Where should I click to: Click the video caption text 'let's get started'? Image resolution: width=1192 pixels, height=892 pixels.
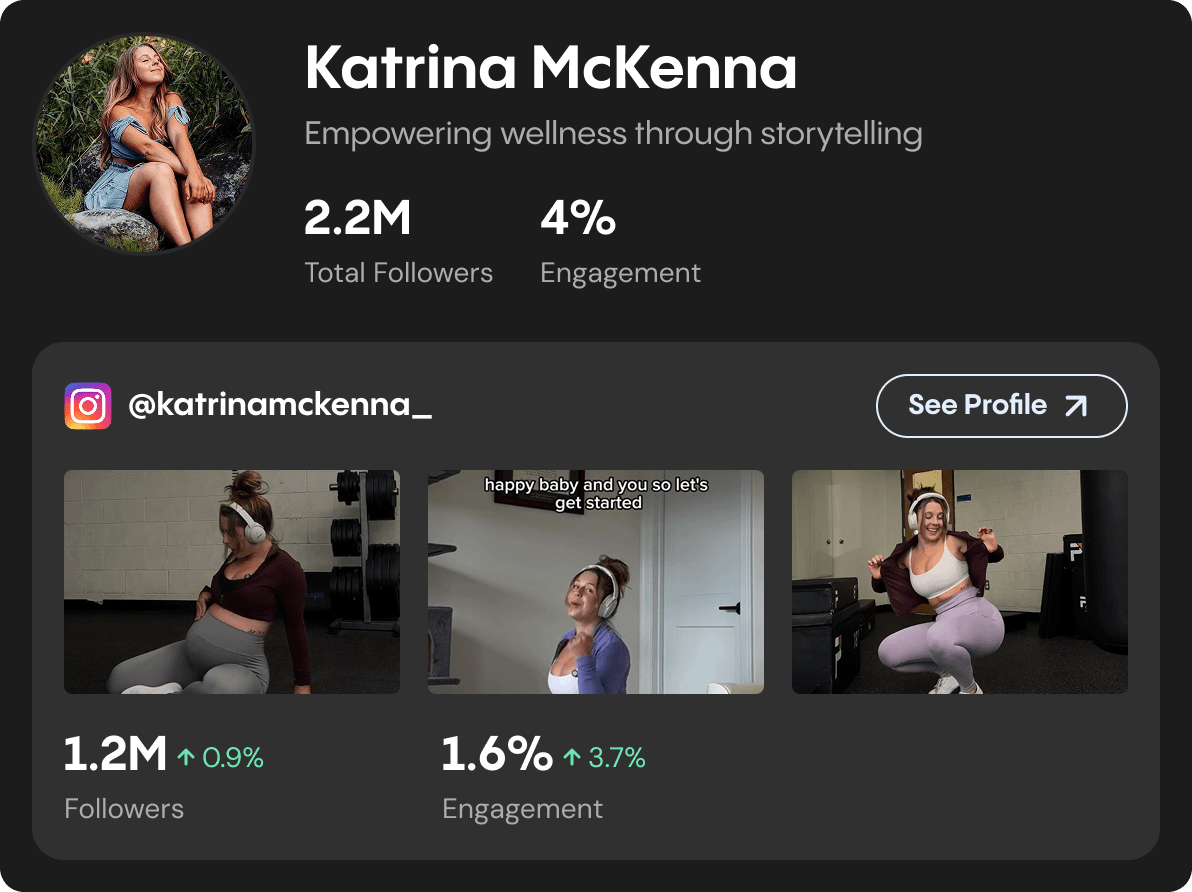[630, 494]
